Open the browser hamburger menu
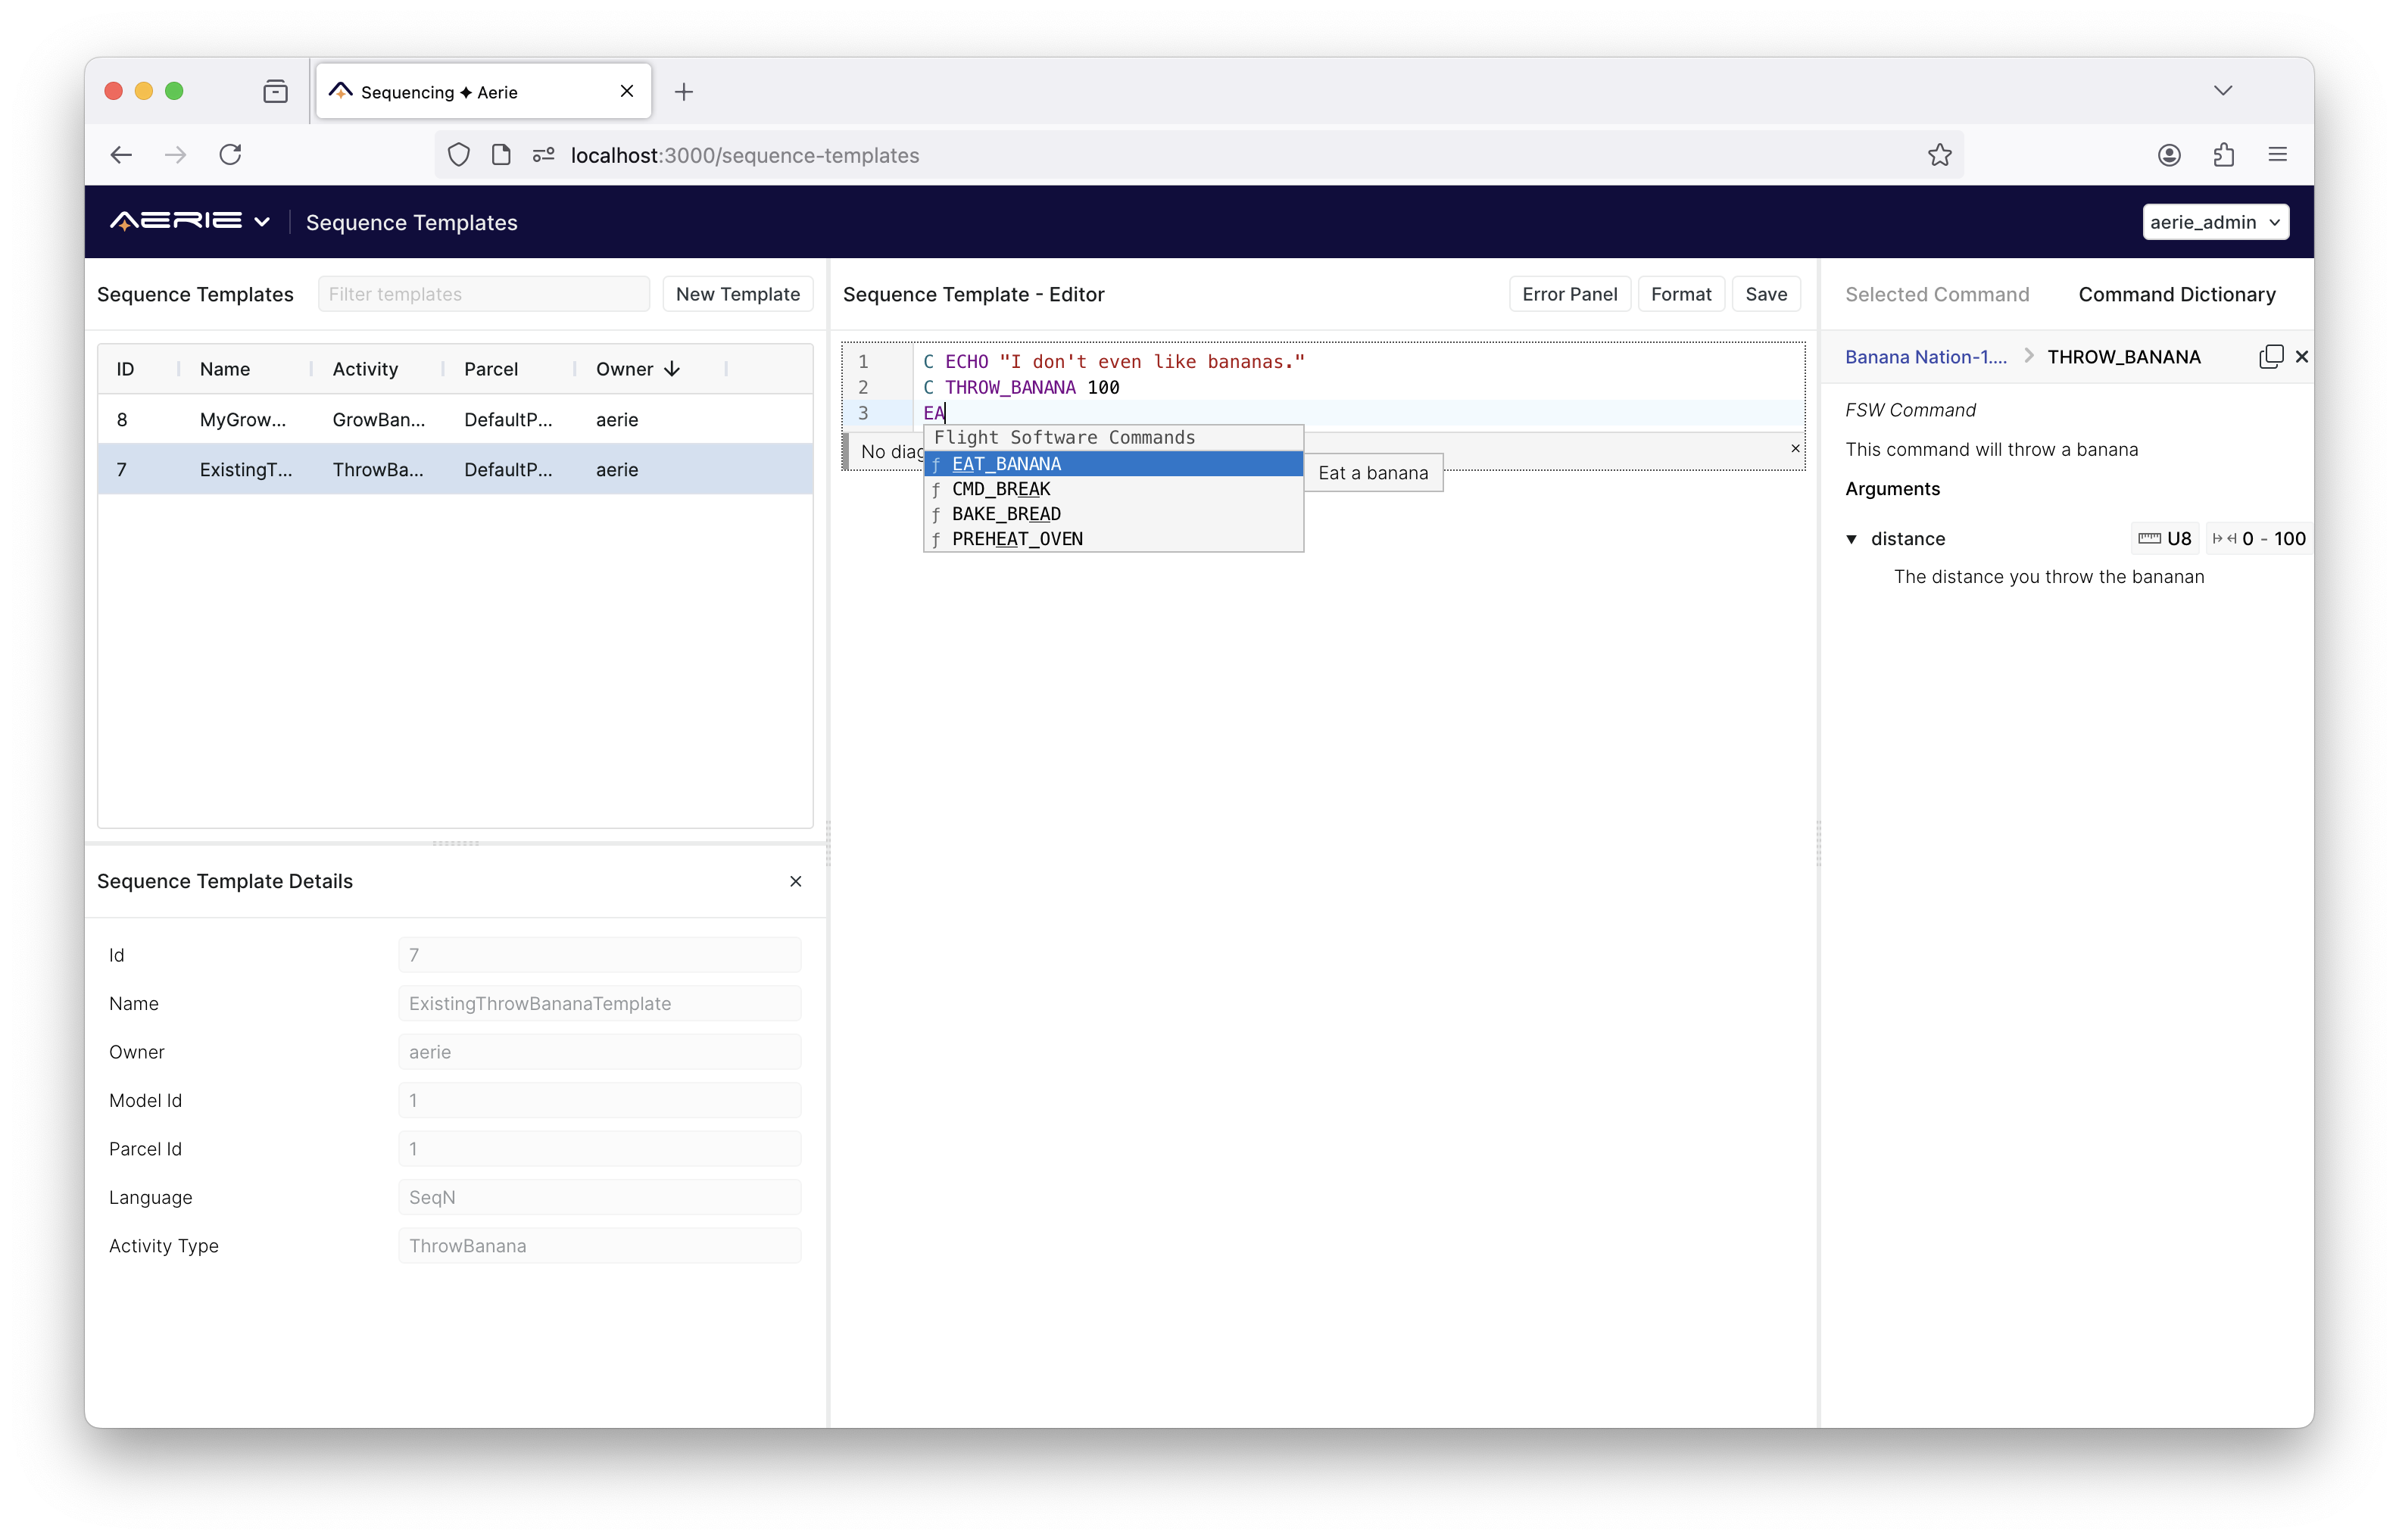Image resolution: width=2399 pixels, height=1540 pixels. (2277, 154)
